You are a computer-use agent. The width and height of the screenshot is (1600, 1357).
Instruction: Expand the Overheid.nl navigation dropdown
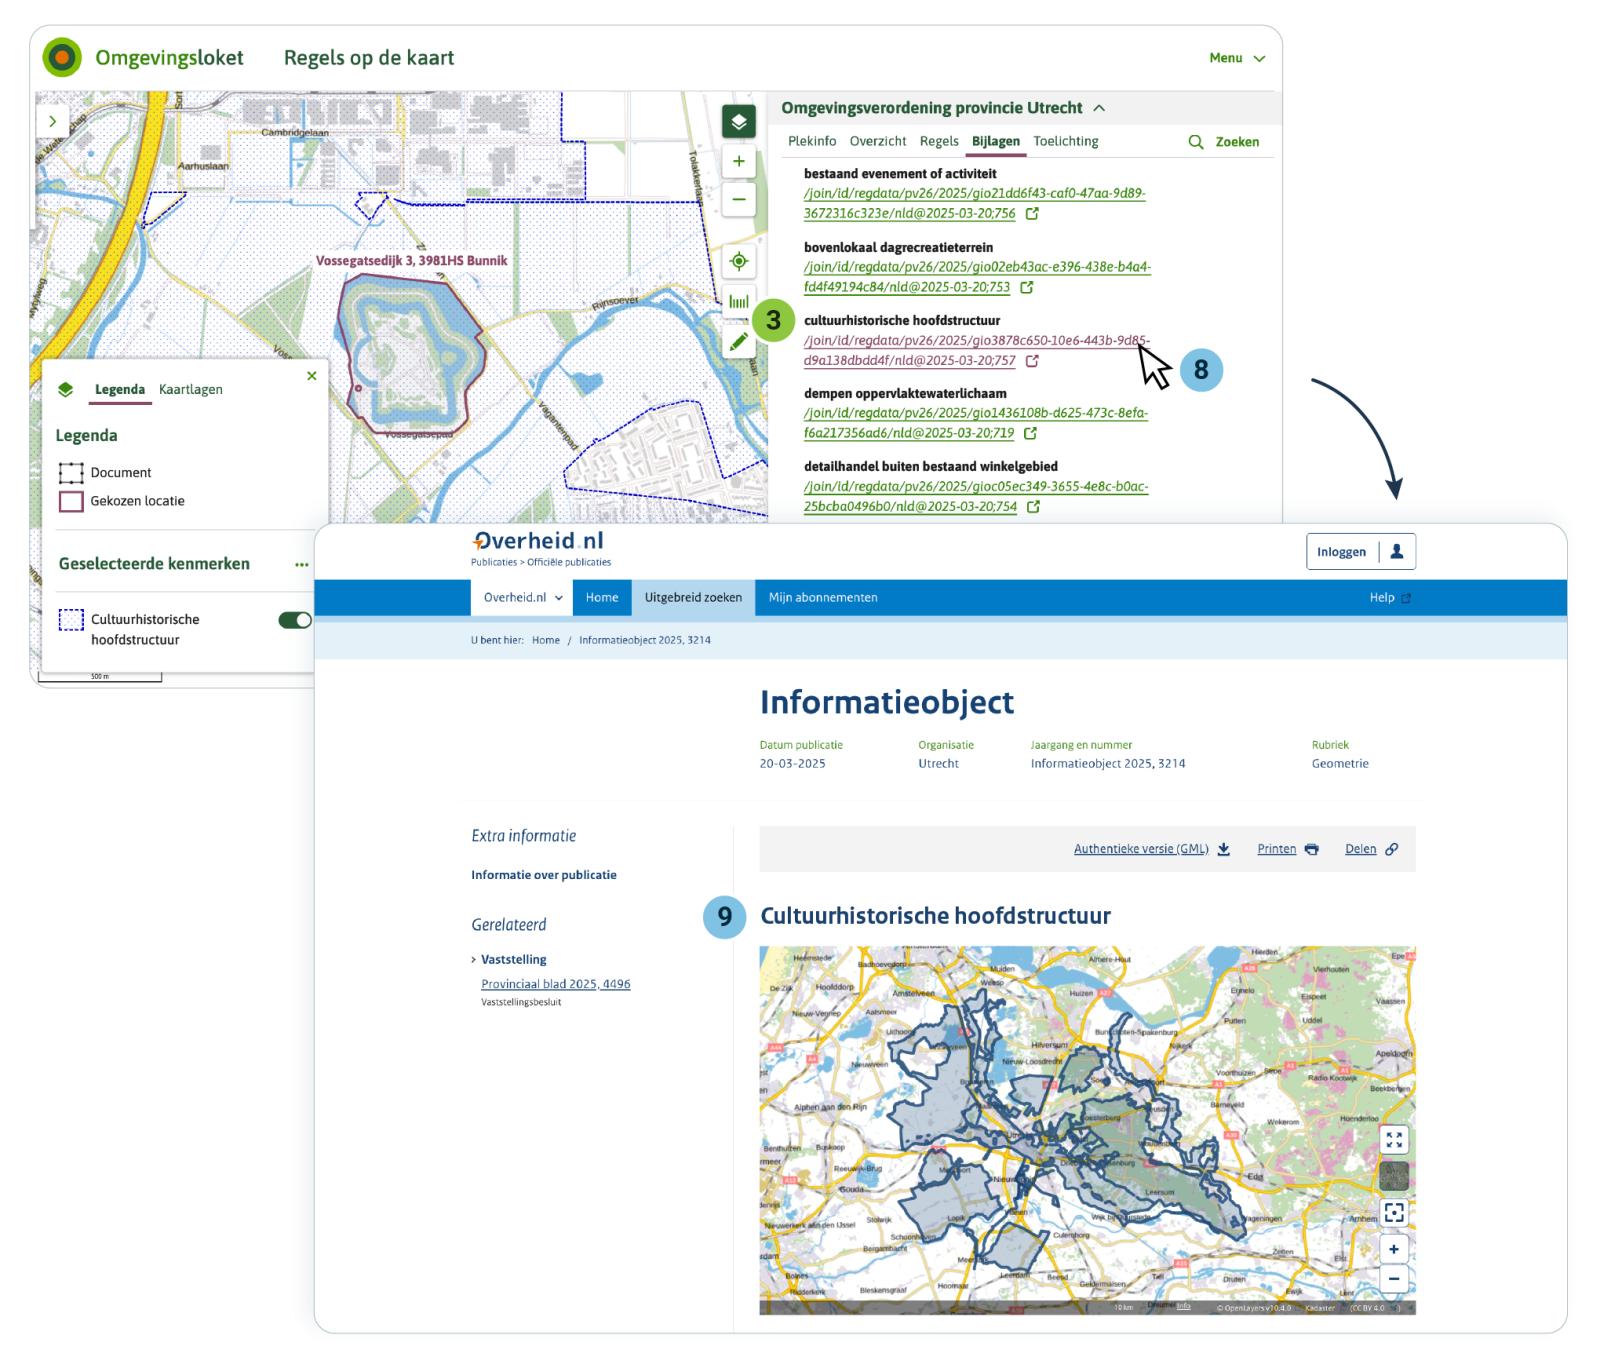click(520, 597)
